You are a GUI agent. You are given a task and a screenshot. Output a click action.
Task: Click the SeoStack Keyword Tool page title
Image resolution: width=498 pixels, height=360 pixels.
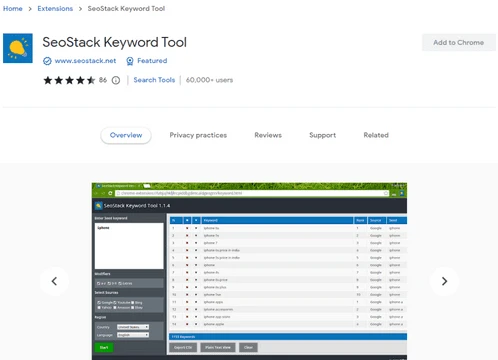[x=114, y=42]
